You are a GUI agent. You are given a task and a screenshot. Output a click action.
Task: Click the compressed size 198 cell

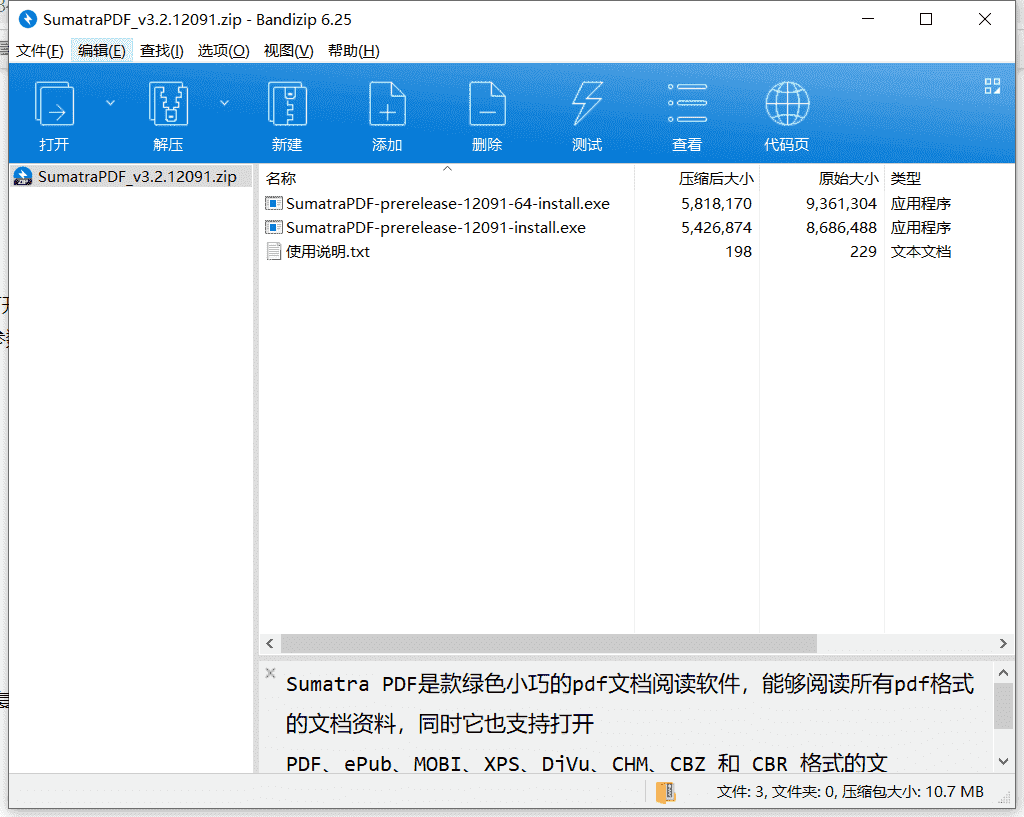[739, 251]
